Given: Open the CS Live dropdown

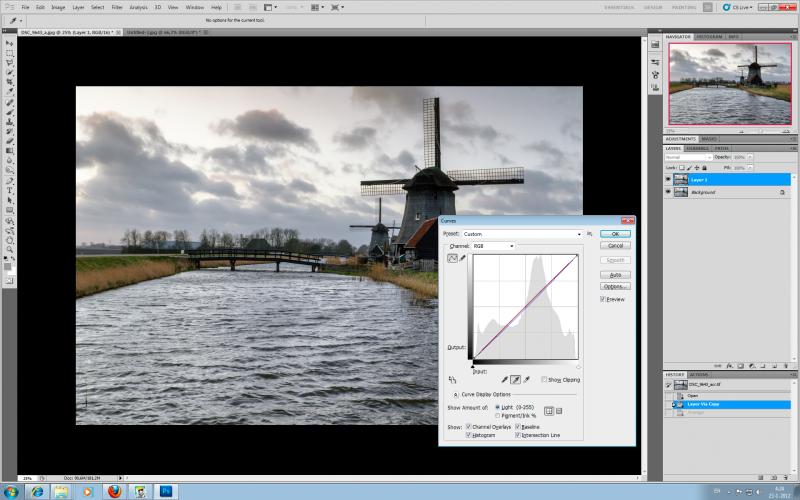Looking at the screenshot, I should click(737, 7).
